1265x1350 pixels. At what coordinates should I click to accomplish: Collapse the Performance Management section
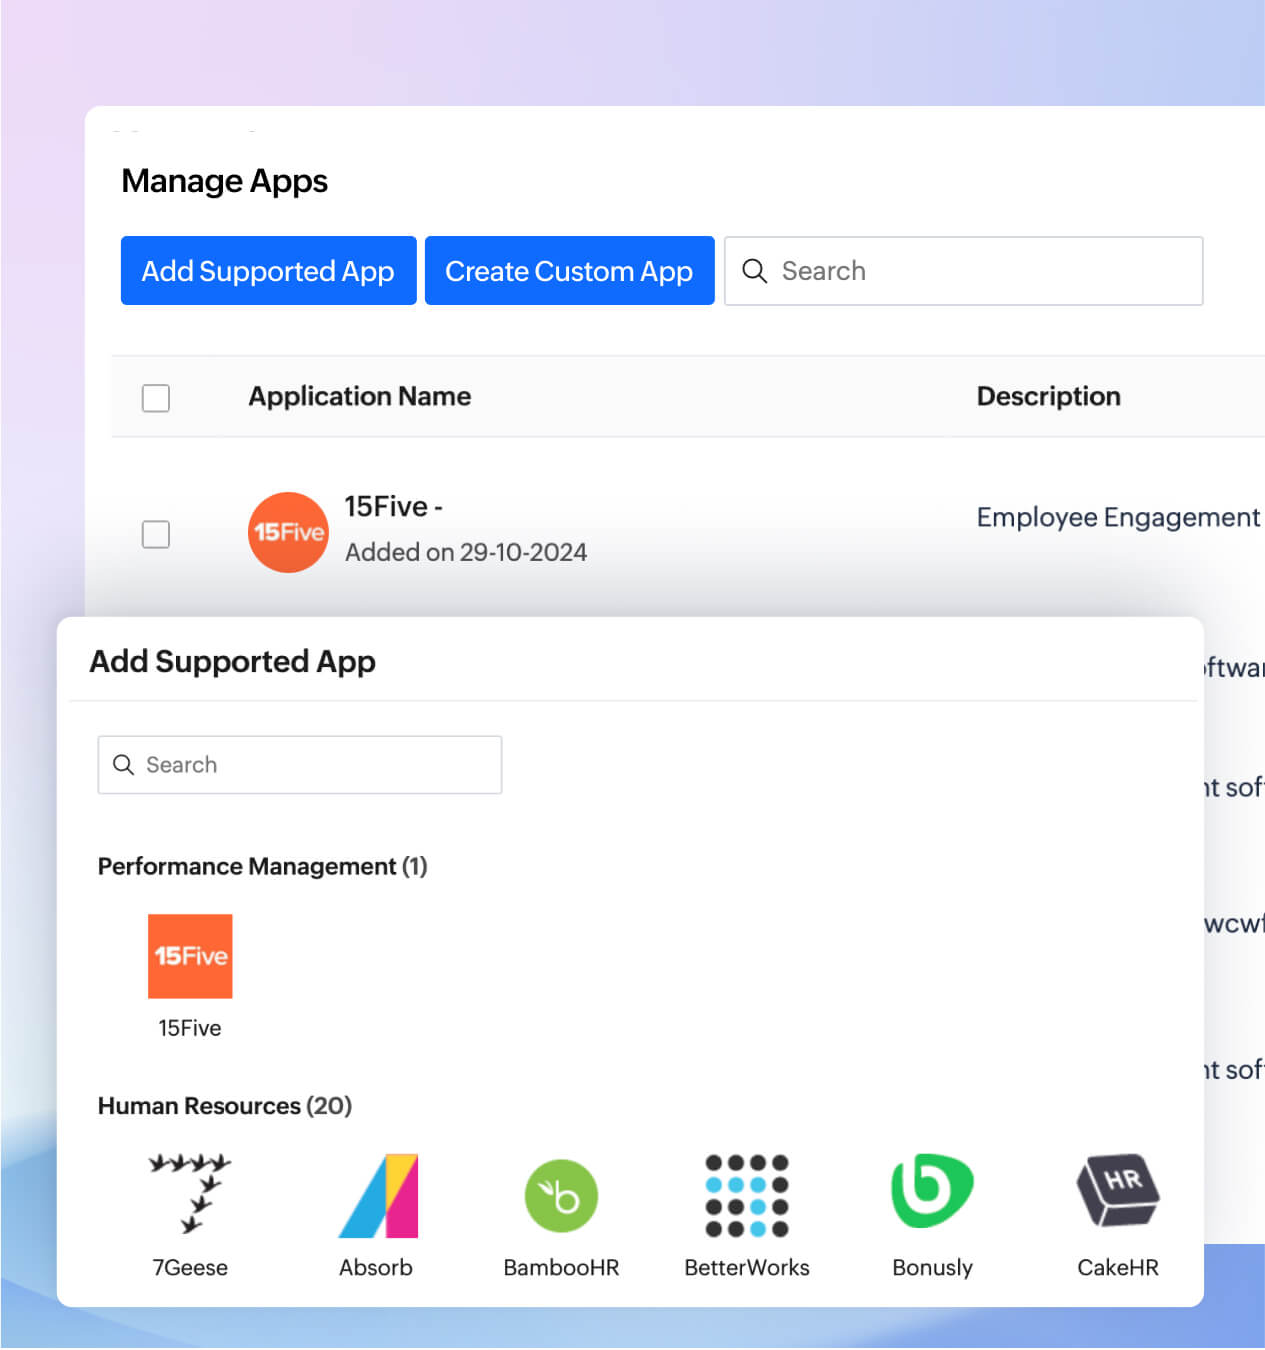coord(261,866)
